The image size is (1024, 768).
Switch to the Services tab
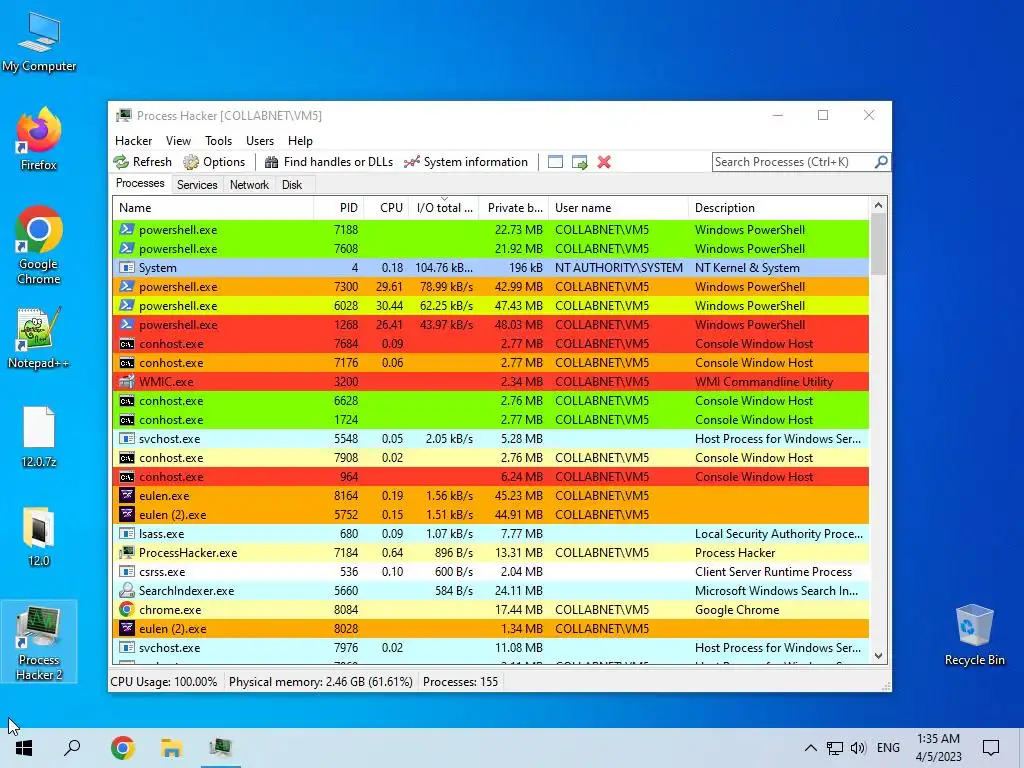197,185
